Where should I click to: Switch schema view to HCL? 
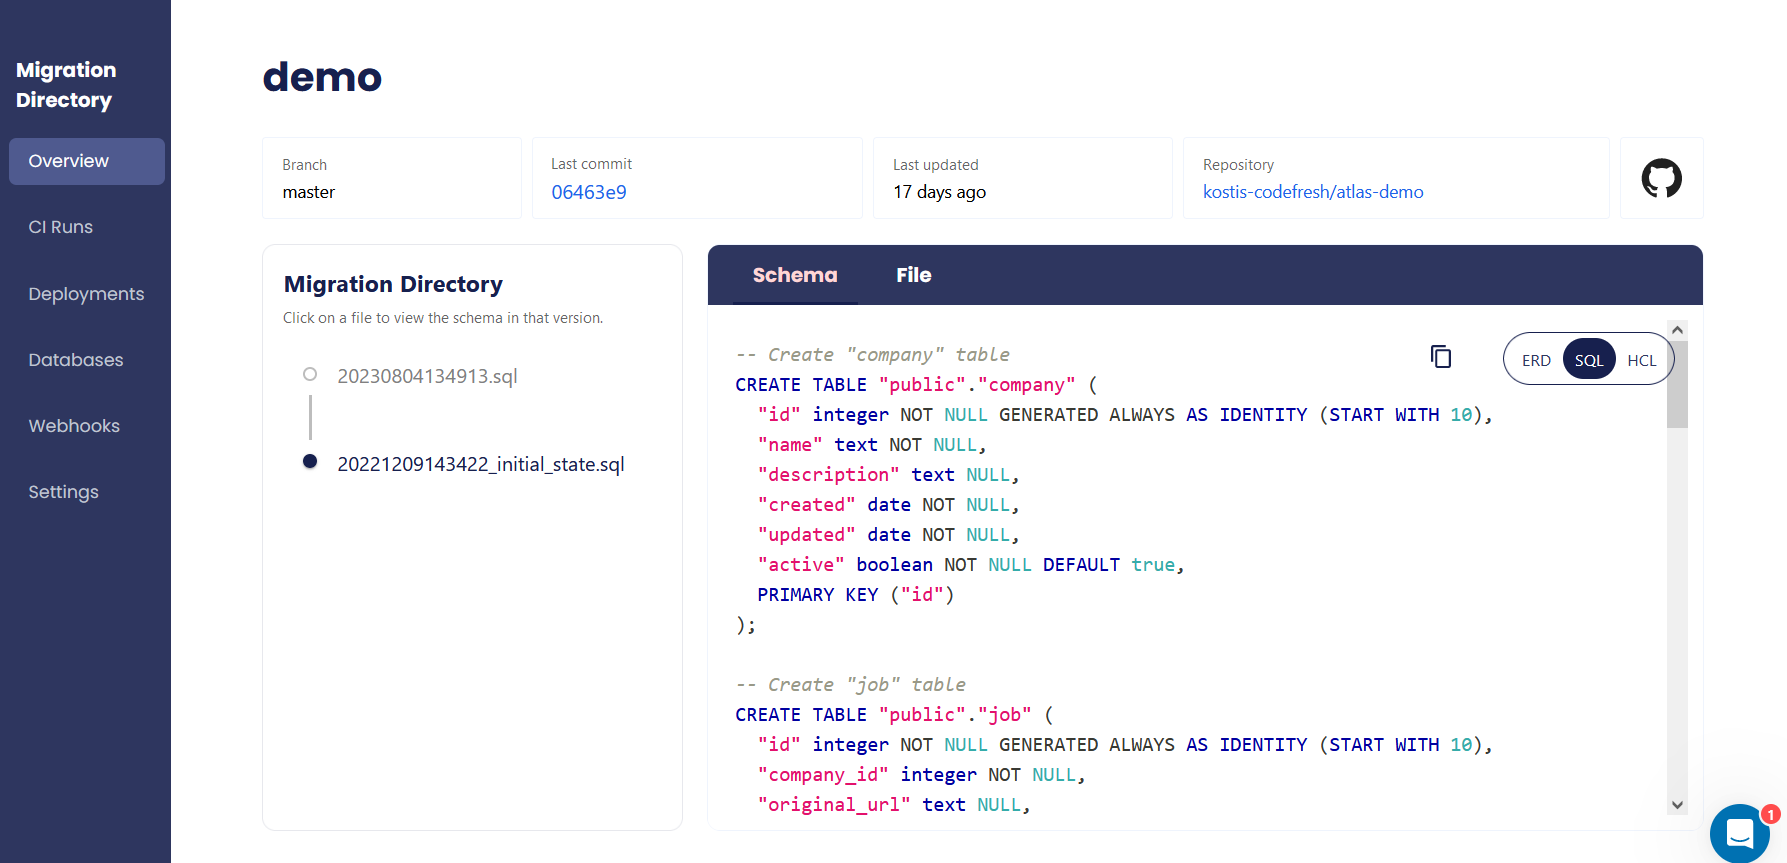(x=1641, y=360)
